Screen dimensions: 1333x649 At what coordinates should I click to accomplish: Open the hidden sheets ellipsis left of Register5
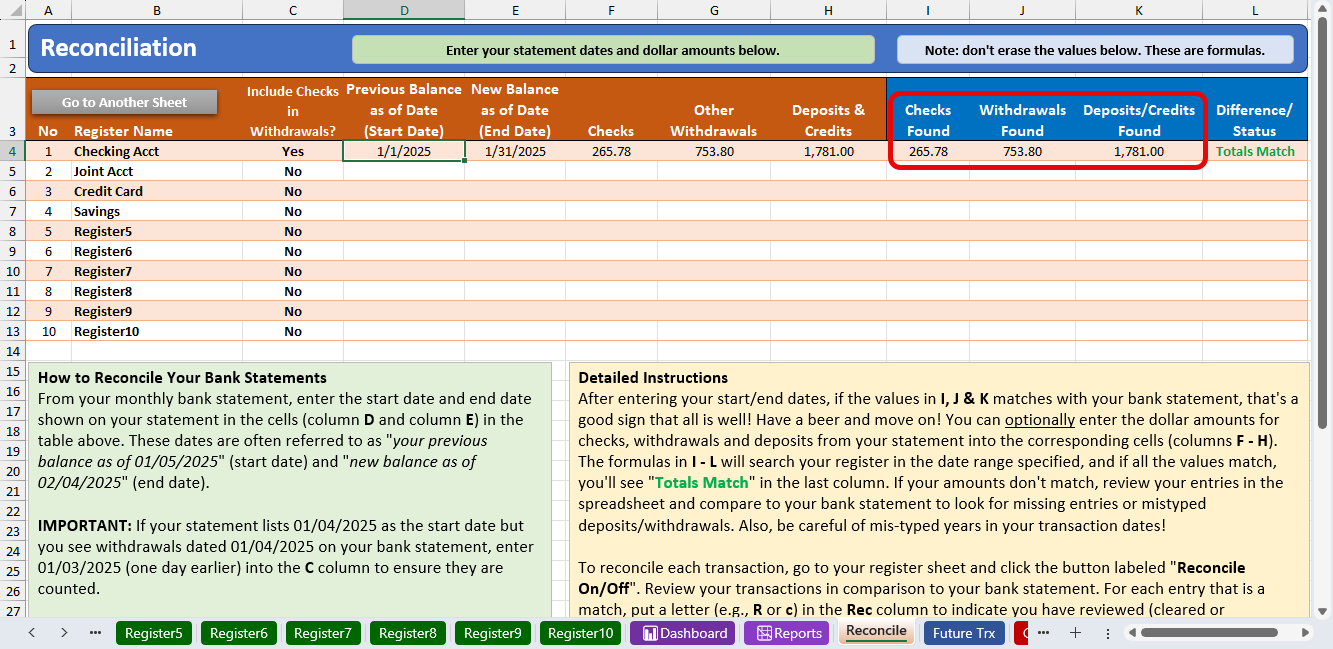[96, 633]
